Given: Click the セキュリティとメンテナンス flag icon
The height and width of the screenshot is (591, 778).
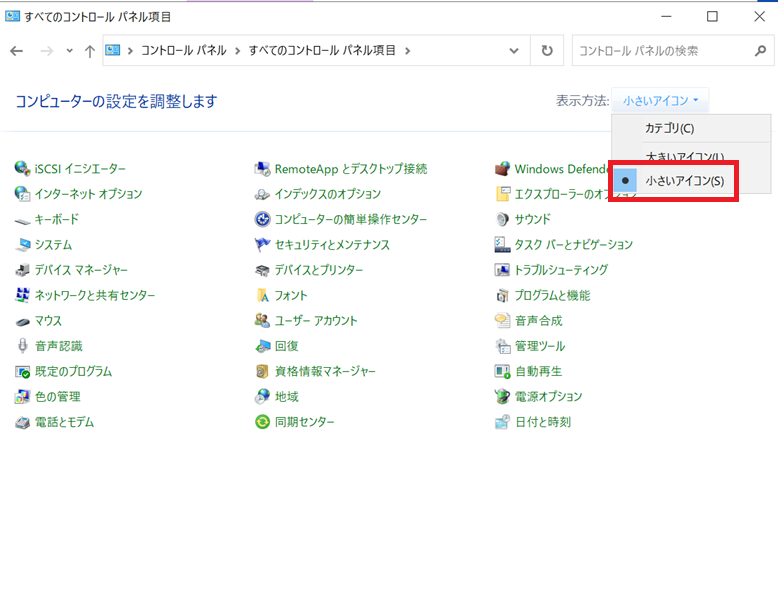Looking at the screenshot, I should tap(262, 245).
